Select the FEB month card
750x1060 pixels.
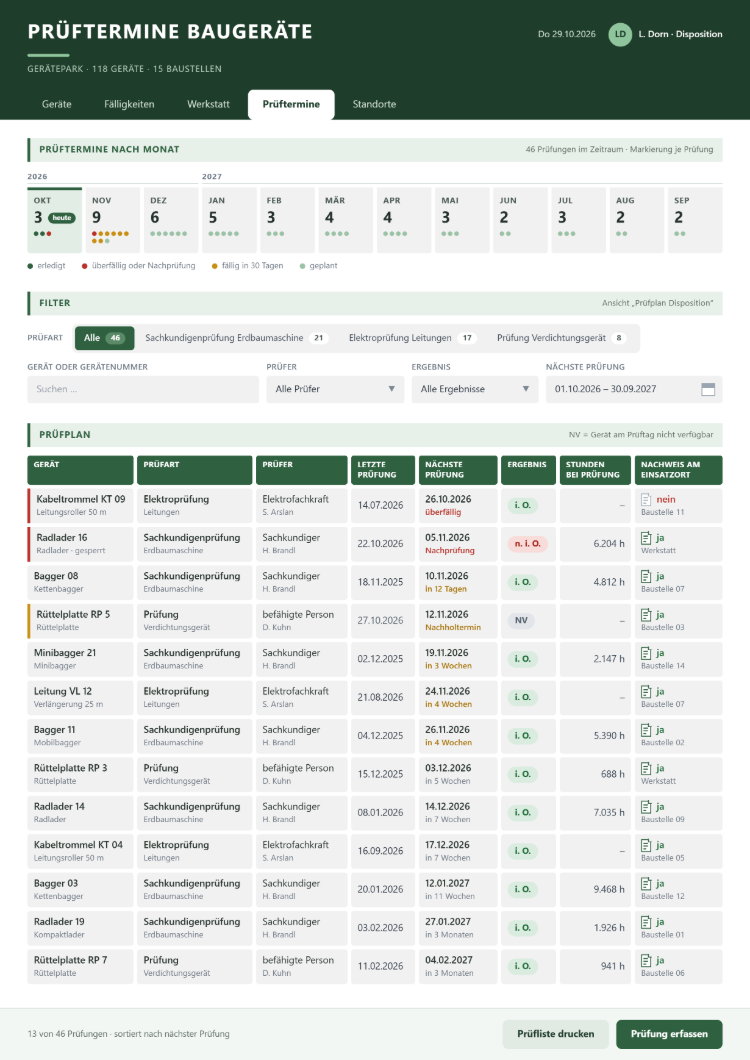(287, 220)
